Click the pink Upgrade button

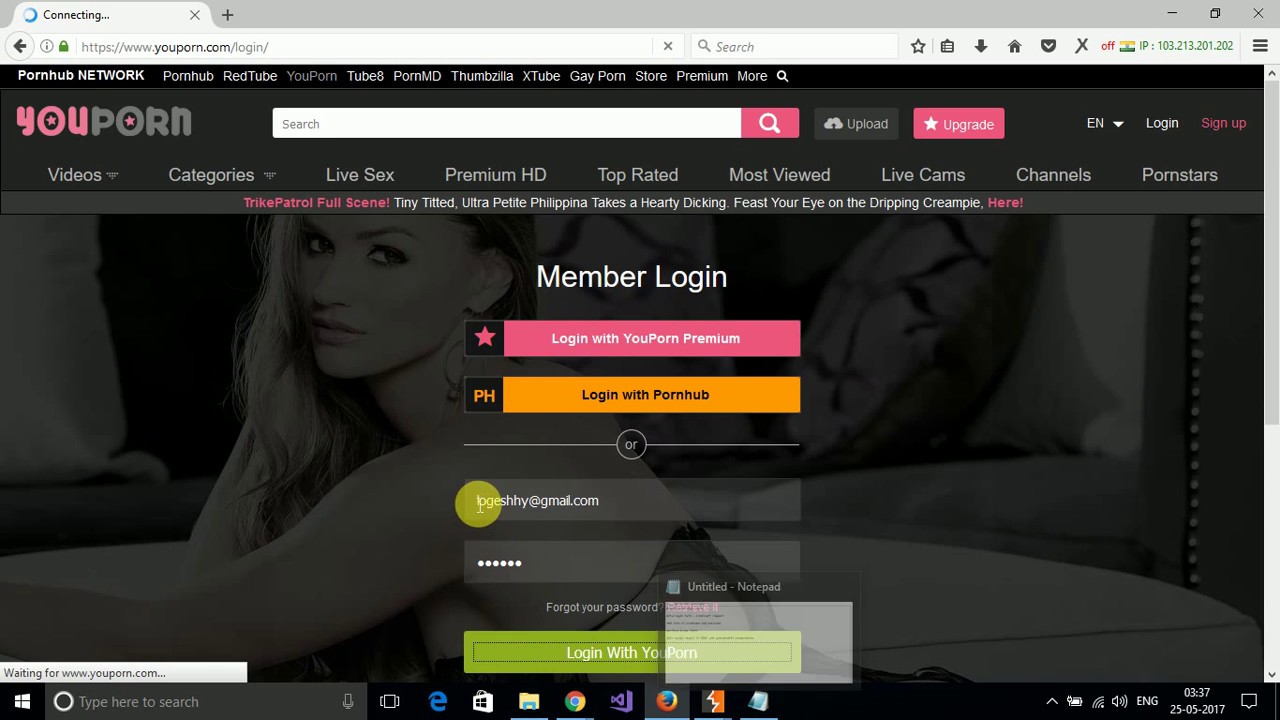pos(958,123)
